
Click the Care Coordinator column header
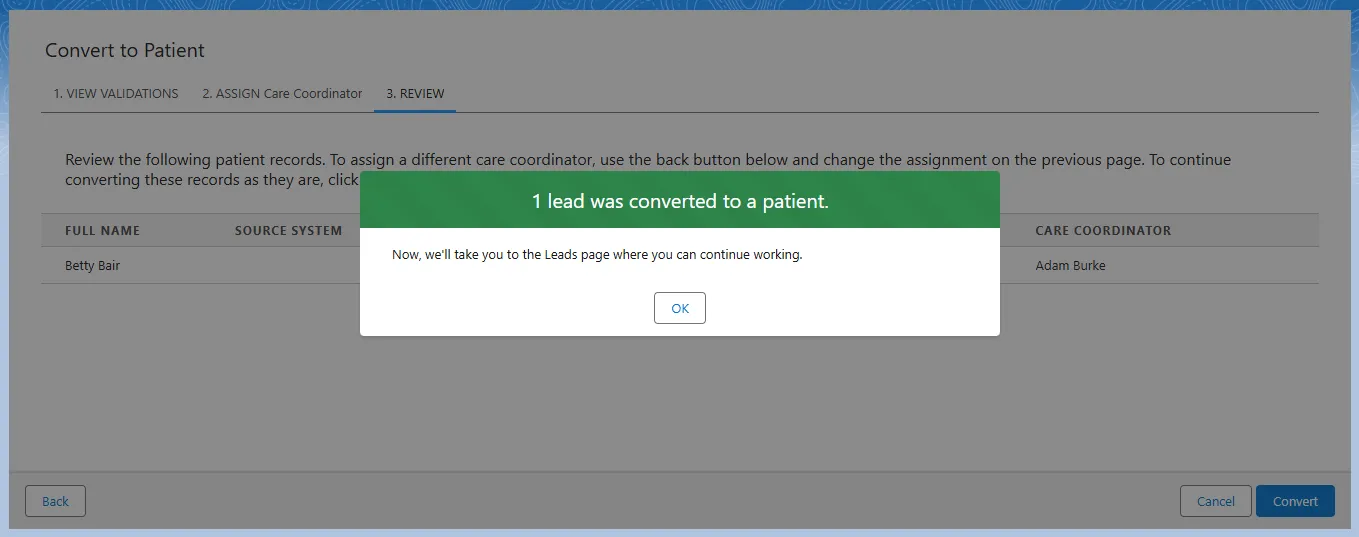[x=1103, y=230]
